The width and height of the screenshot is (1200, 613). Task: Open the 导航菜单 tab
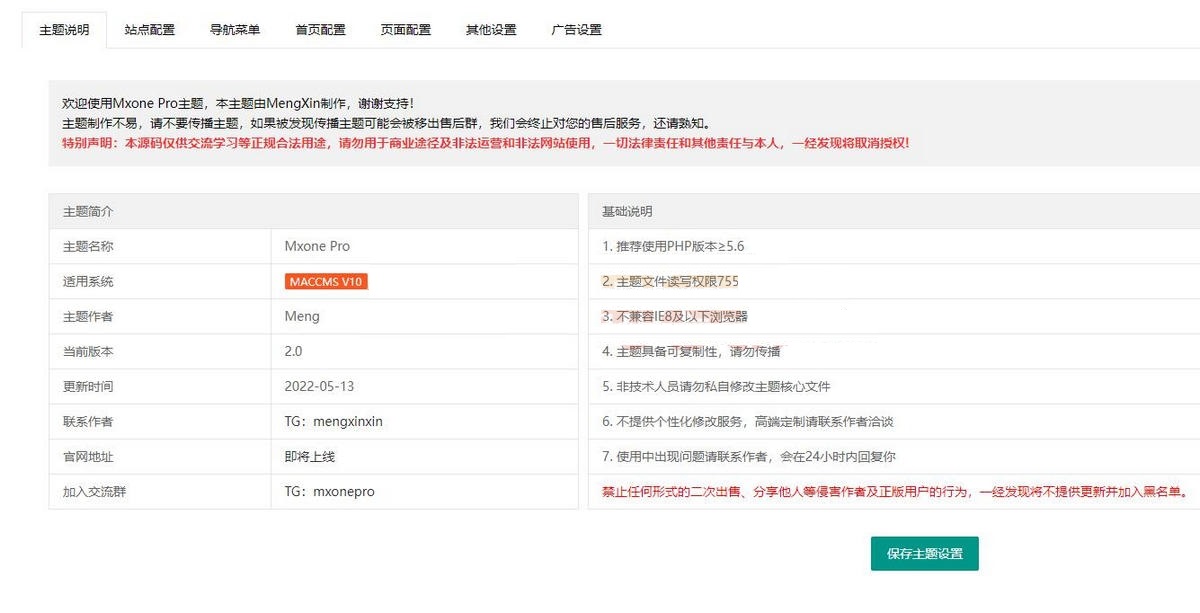(235, 30)
